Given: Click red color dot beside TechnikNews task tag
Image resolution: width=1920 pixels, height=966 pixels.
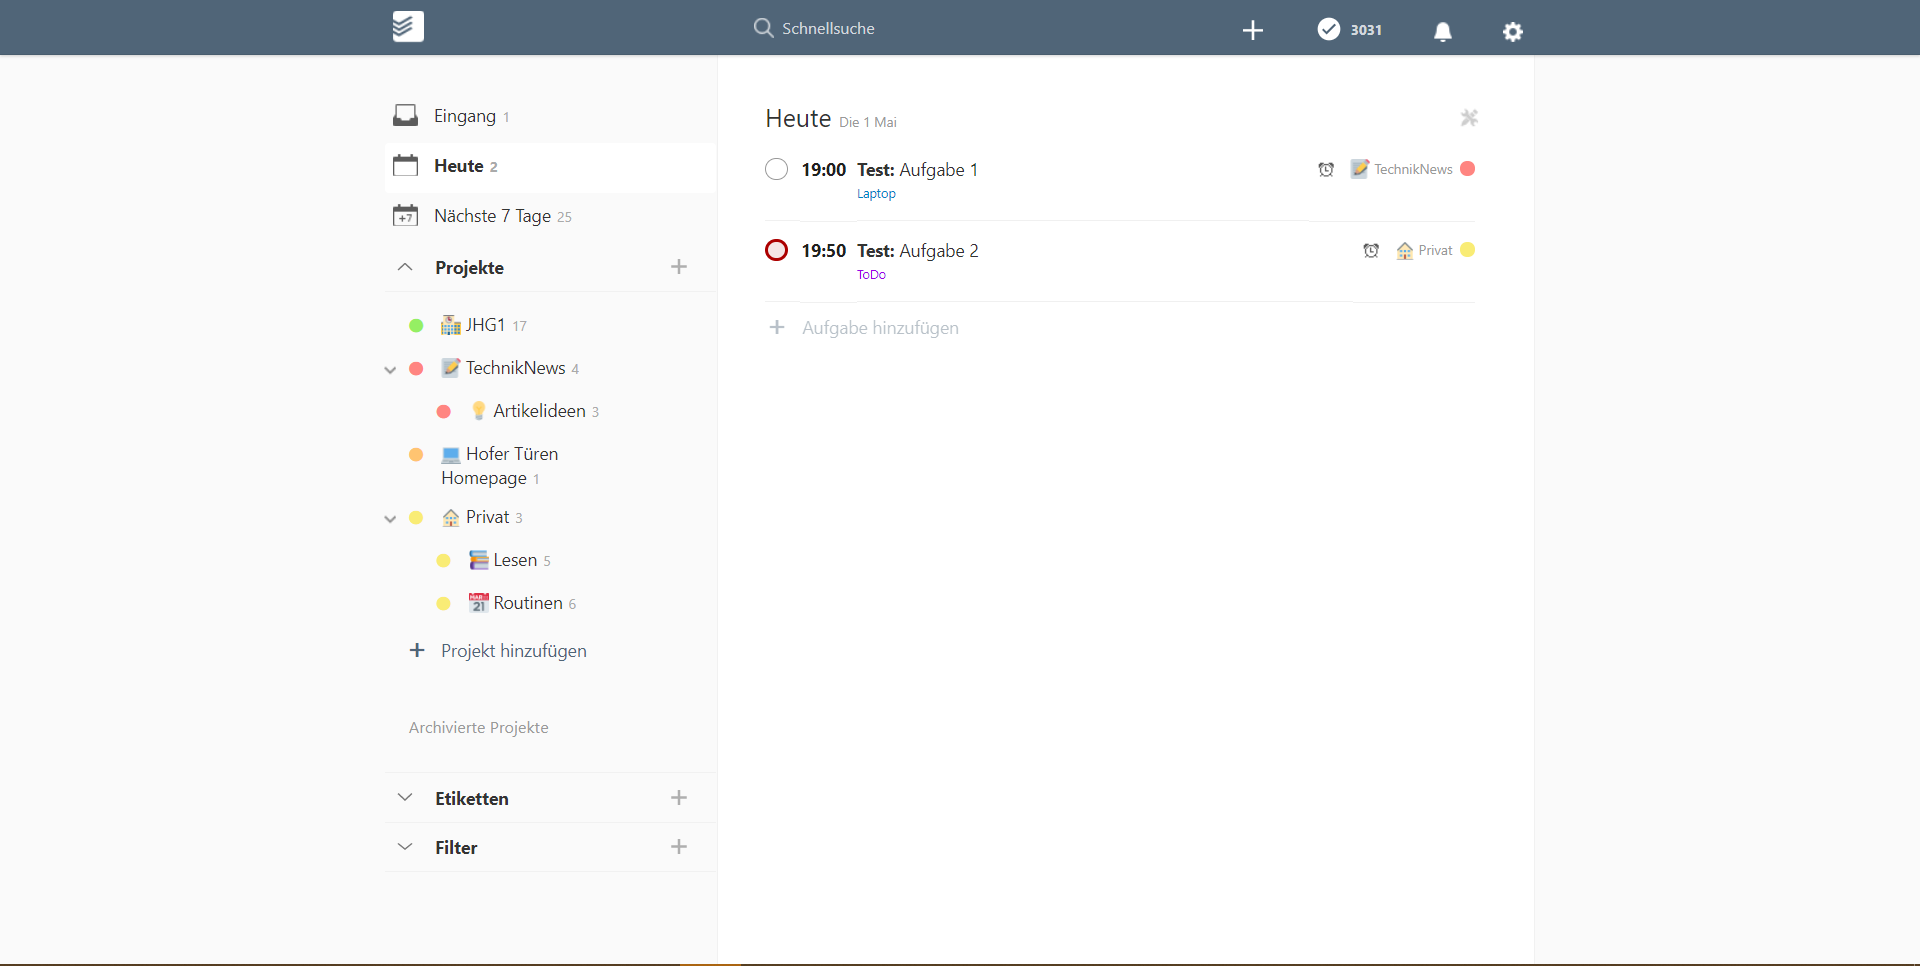Looking at the screenshot, I should 1468,169.
